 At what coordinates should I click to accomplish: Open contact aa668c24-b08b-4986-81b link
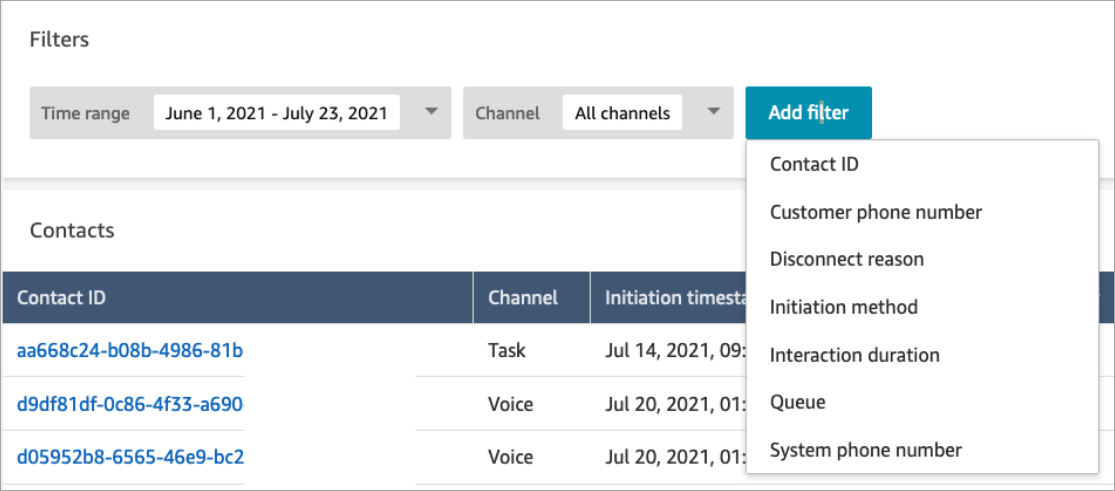[130, 350]
